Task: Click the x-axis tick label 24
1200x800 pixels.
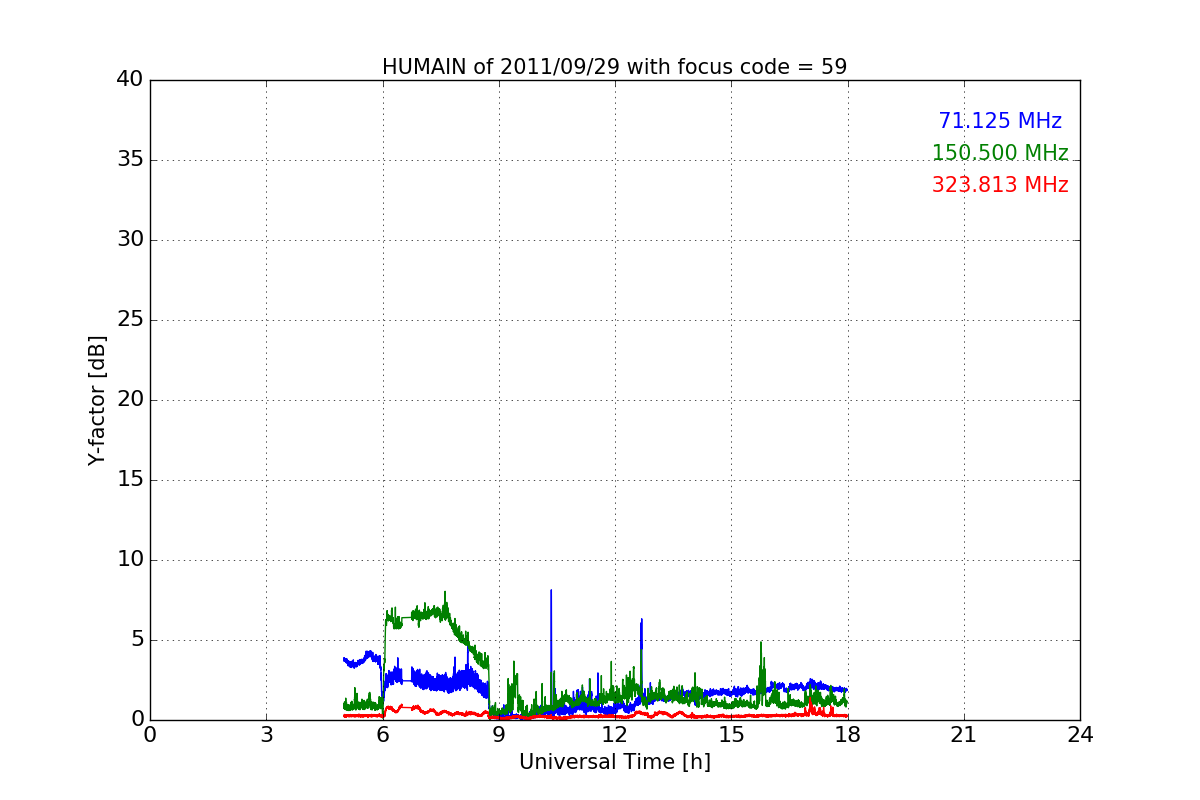Action: pos(1080,735)
